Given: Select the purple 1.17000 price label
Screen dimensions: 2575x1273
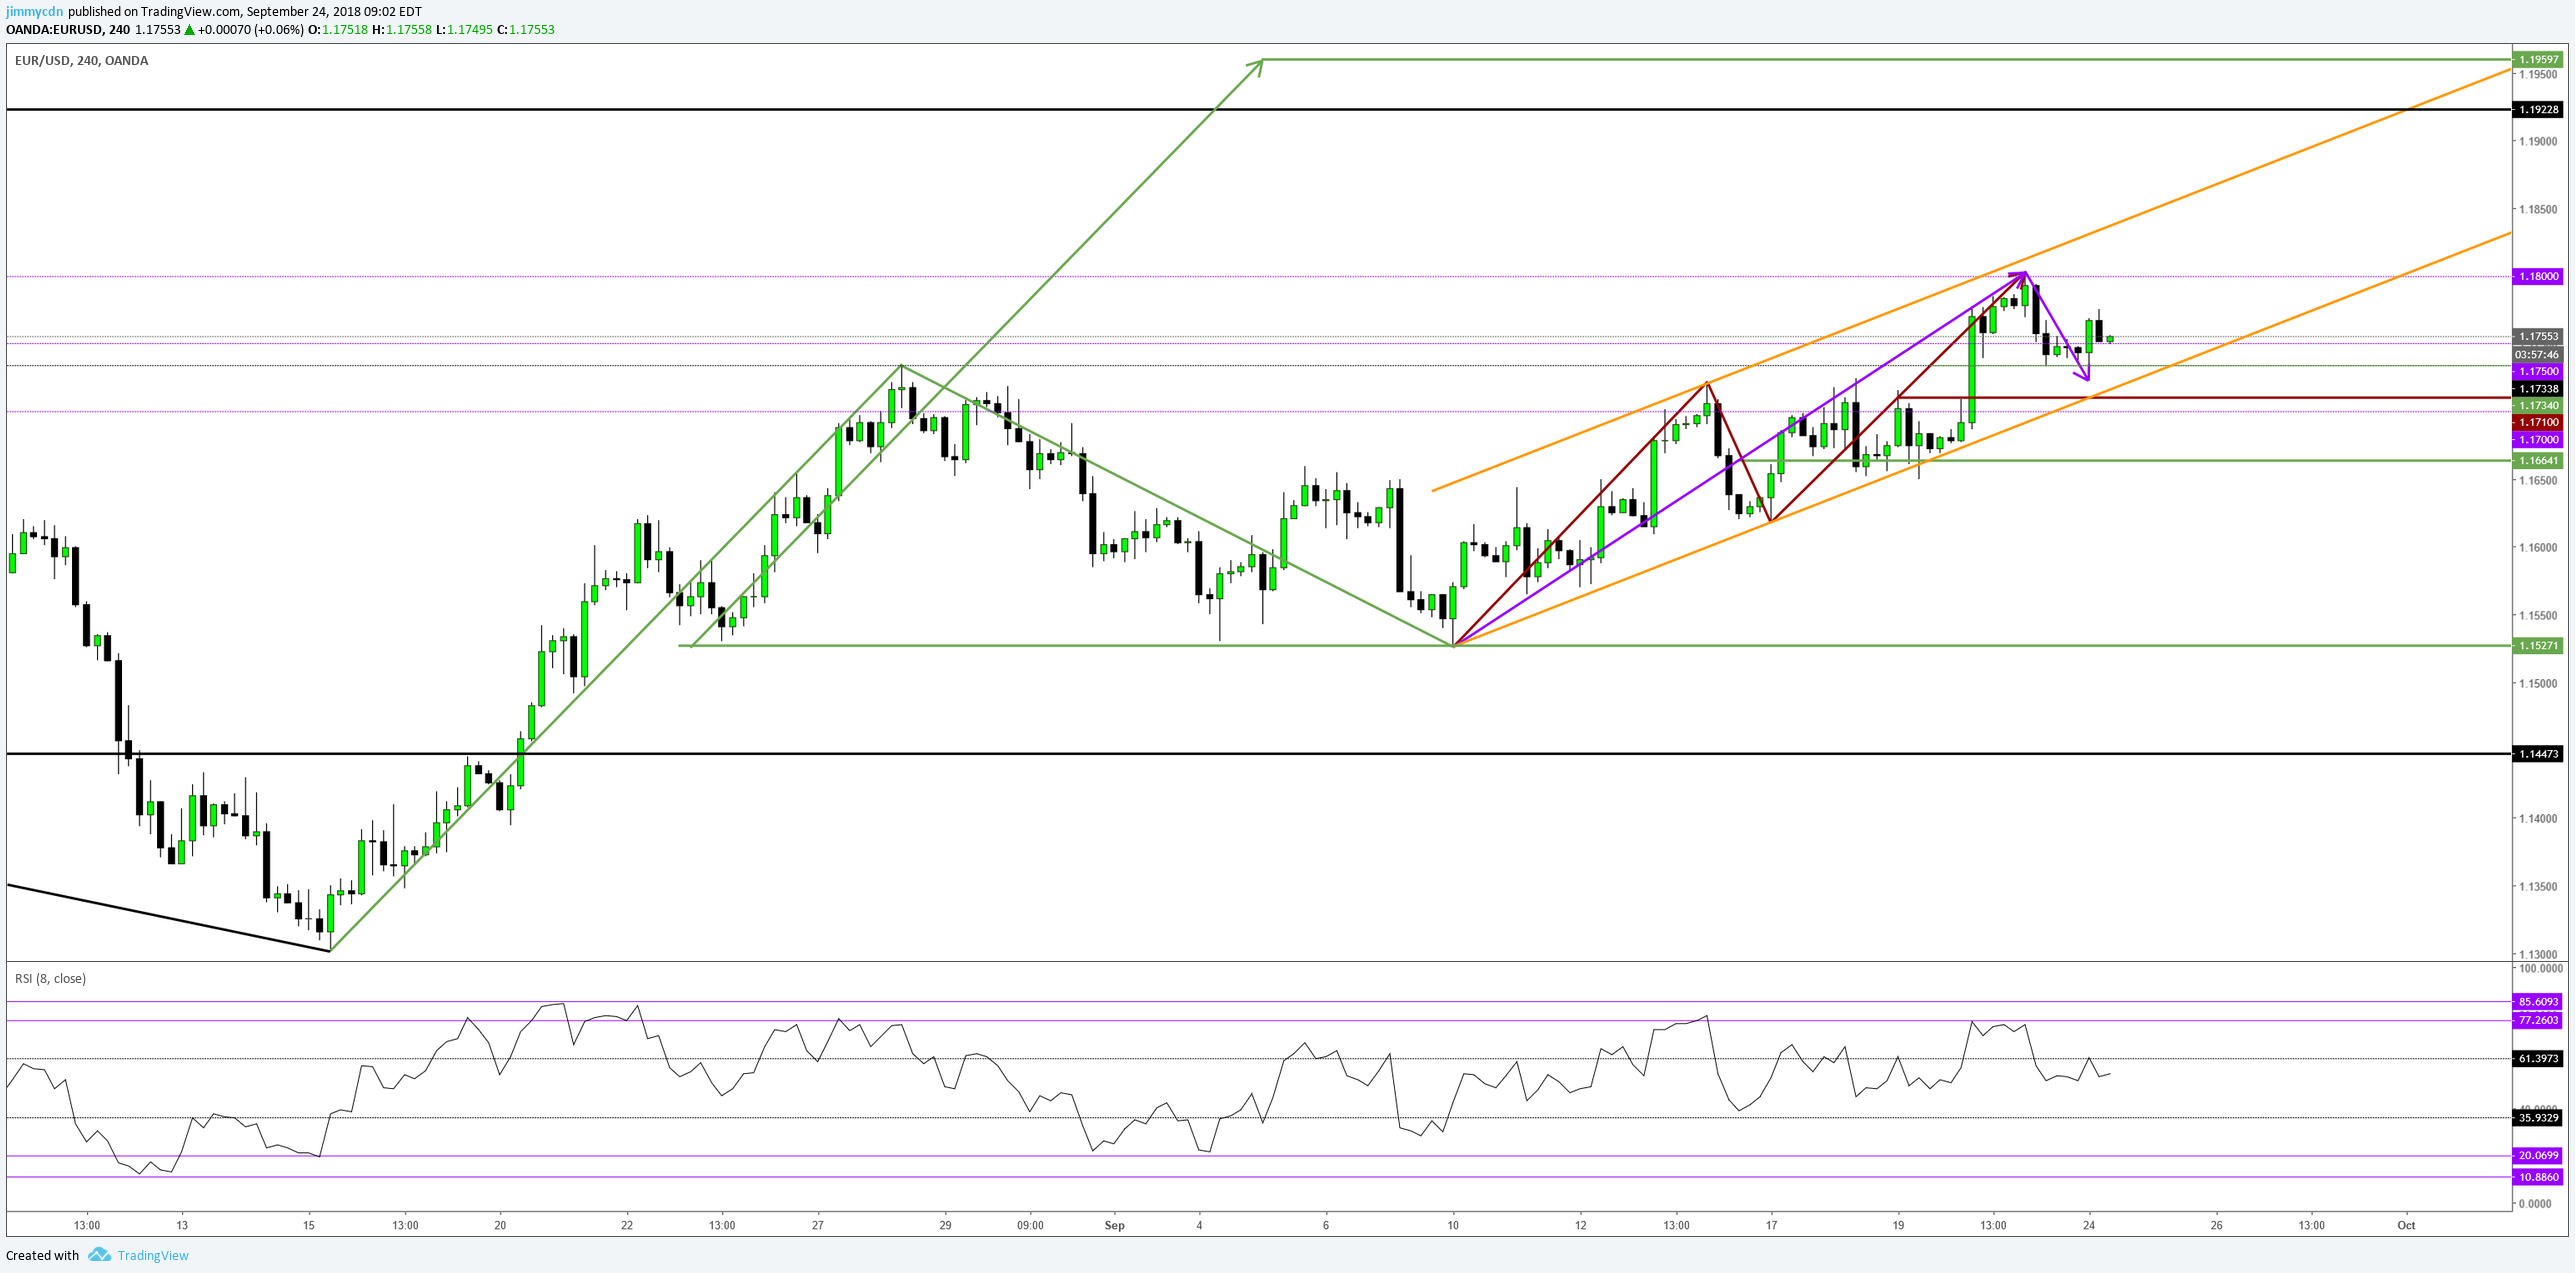Looking at the screenshot, I should (2538, 439).
